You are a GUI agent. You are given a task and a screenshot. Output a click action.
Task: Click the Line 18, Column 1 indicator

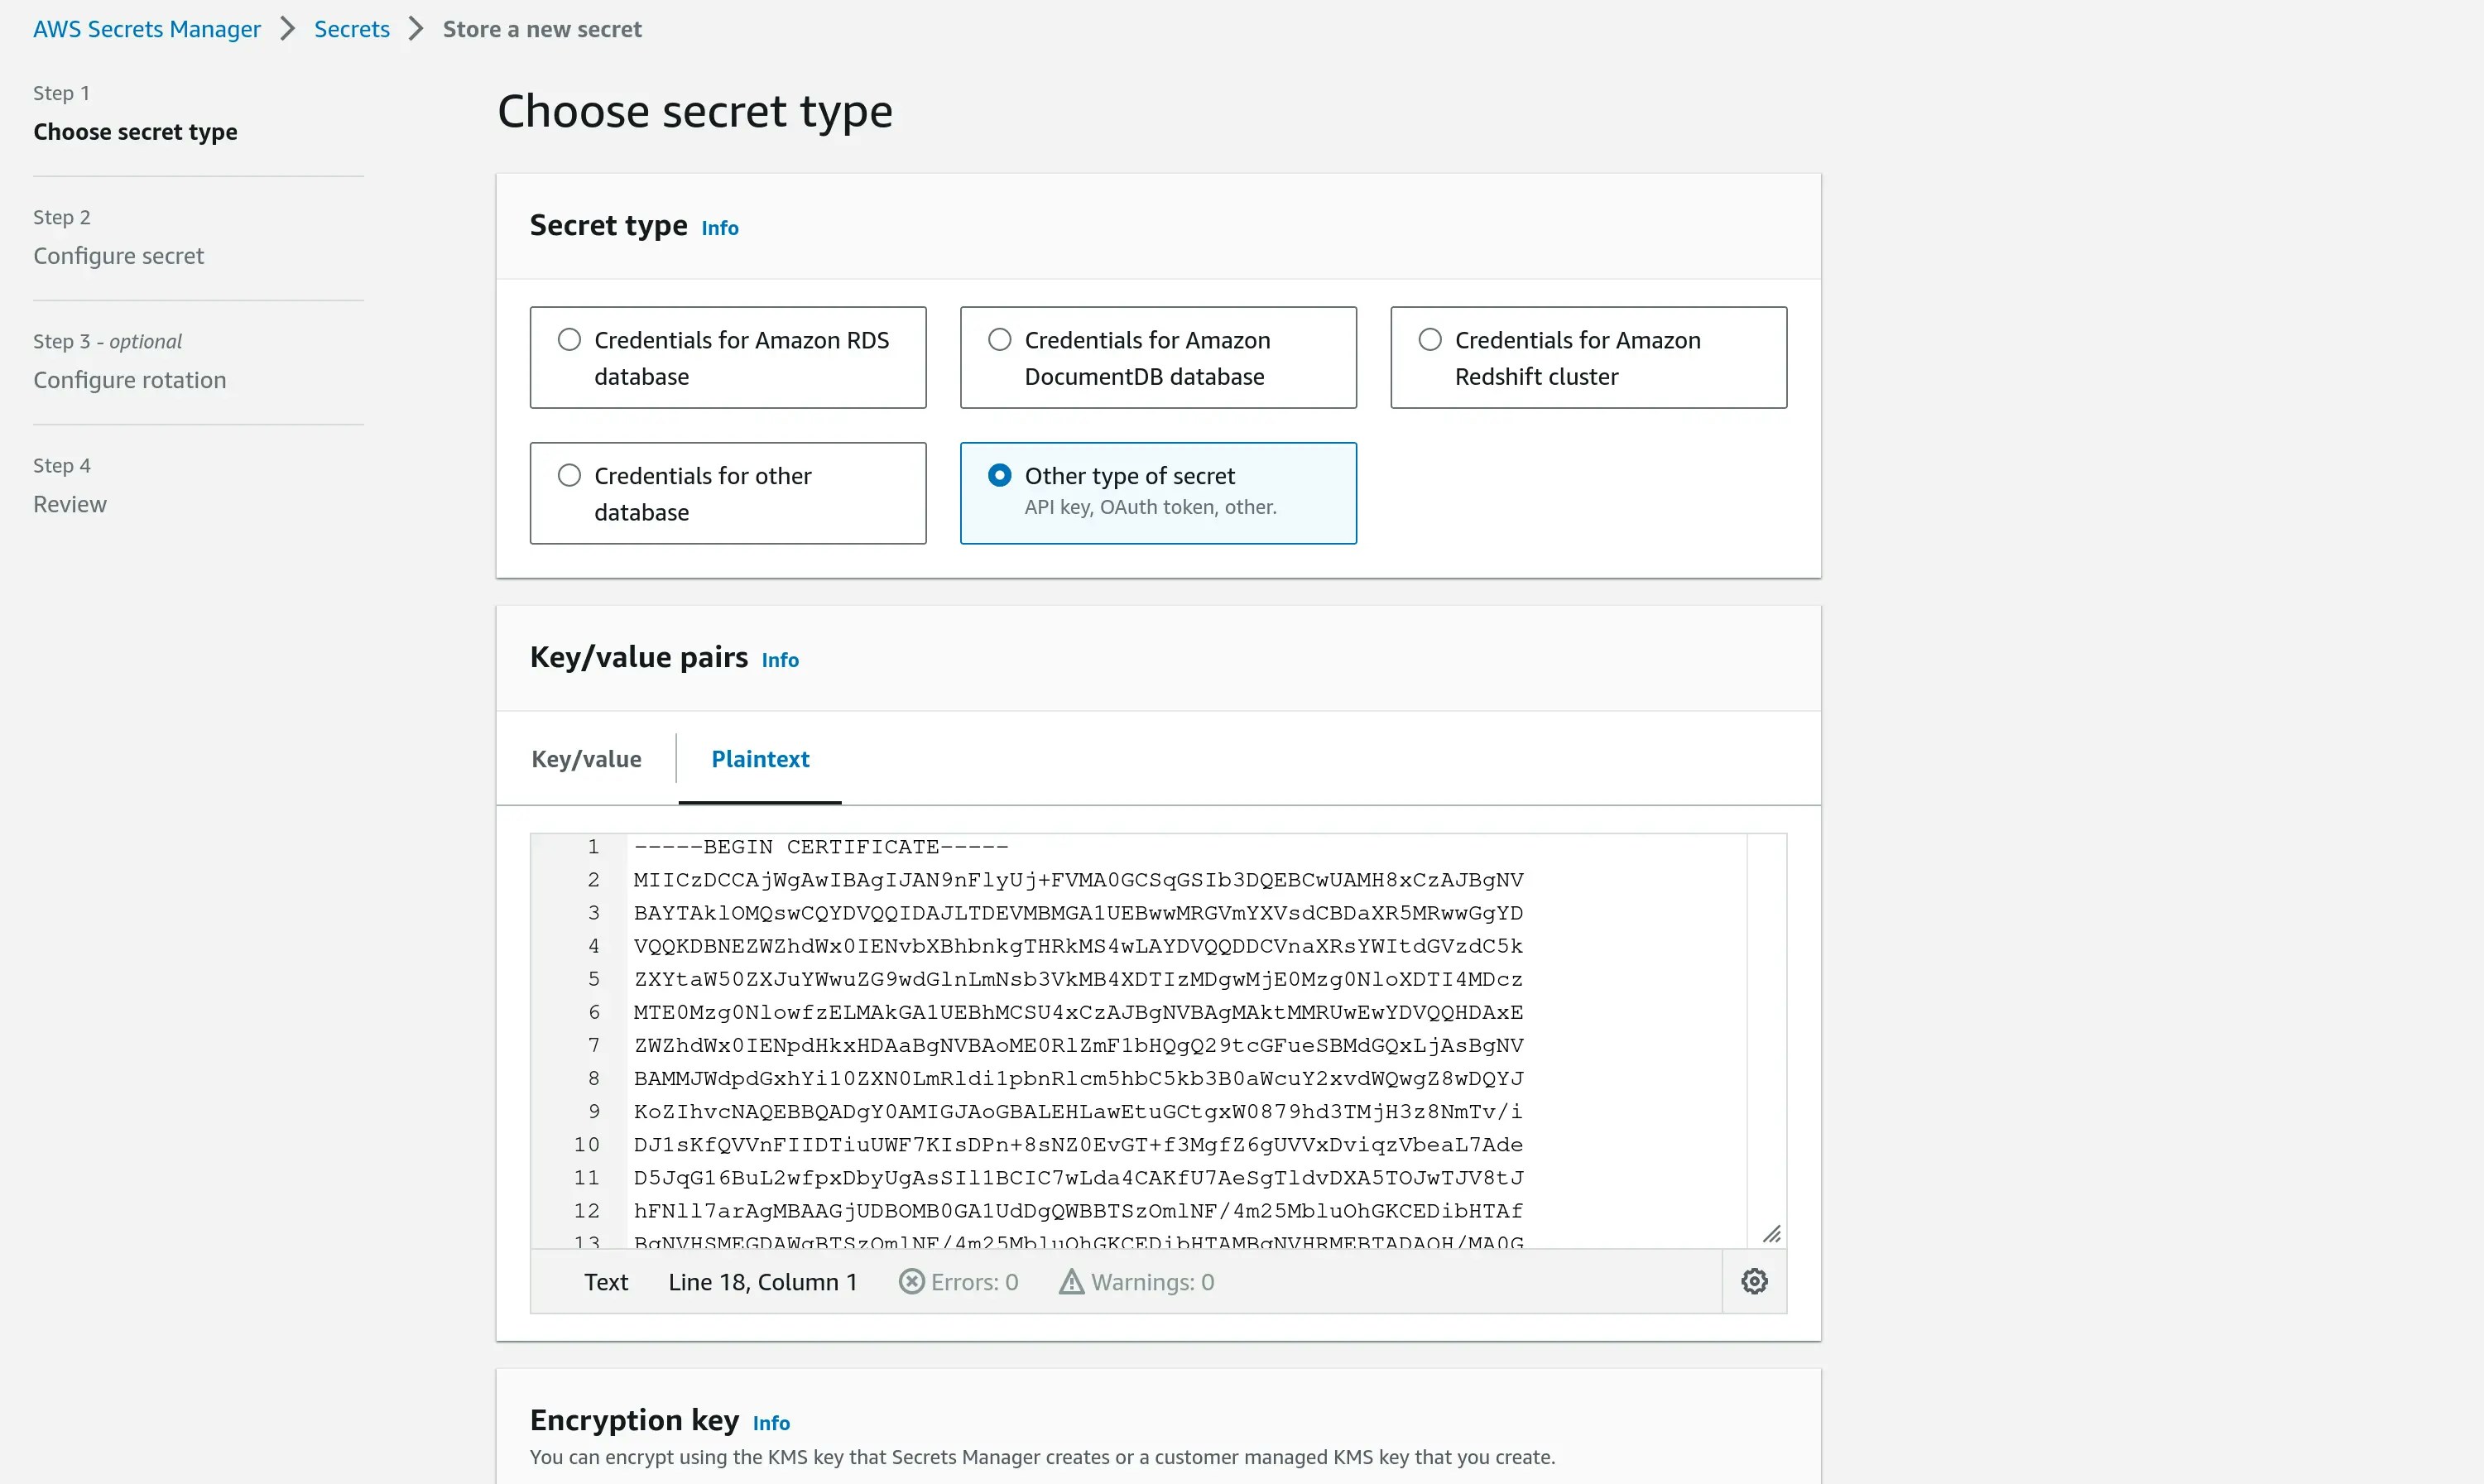(x=763, y=1282)
